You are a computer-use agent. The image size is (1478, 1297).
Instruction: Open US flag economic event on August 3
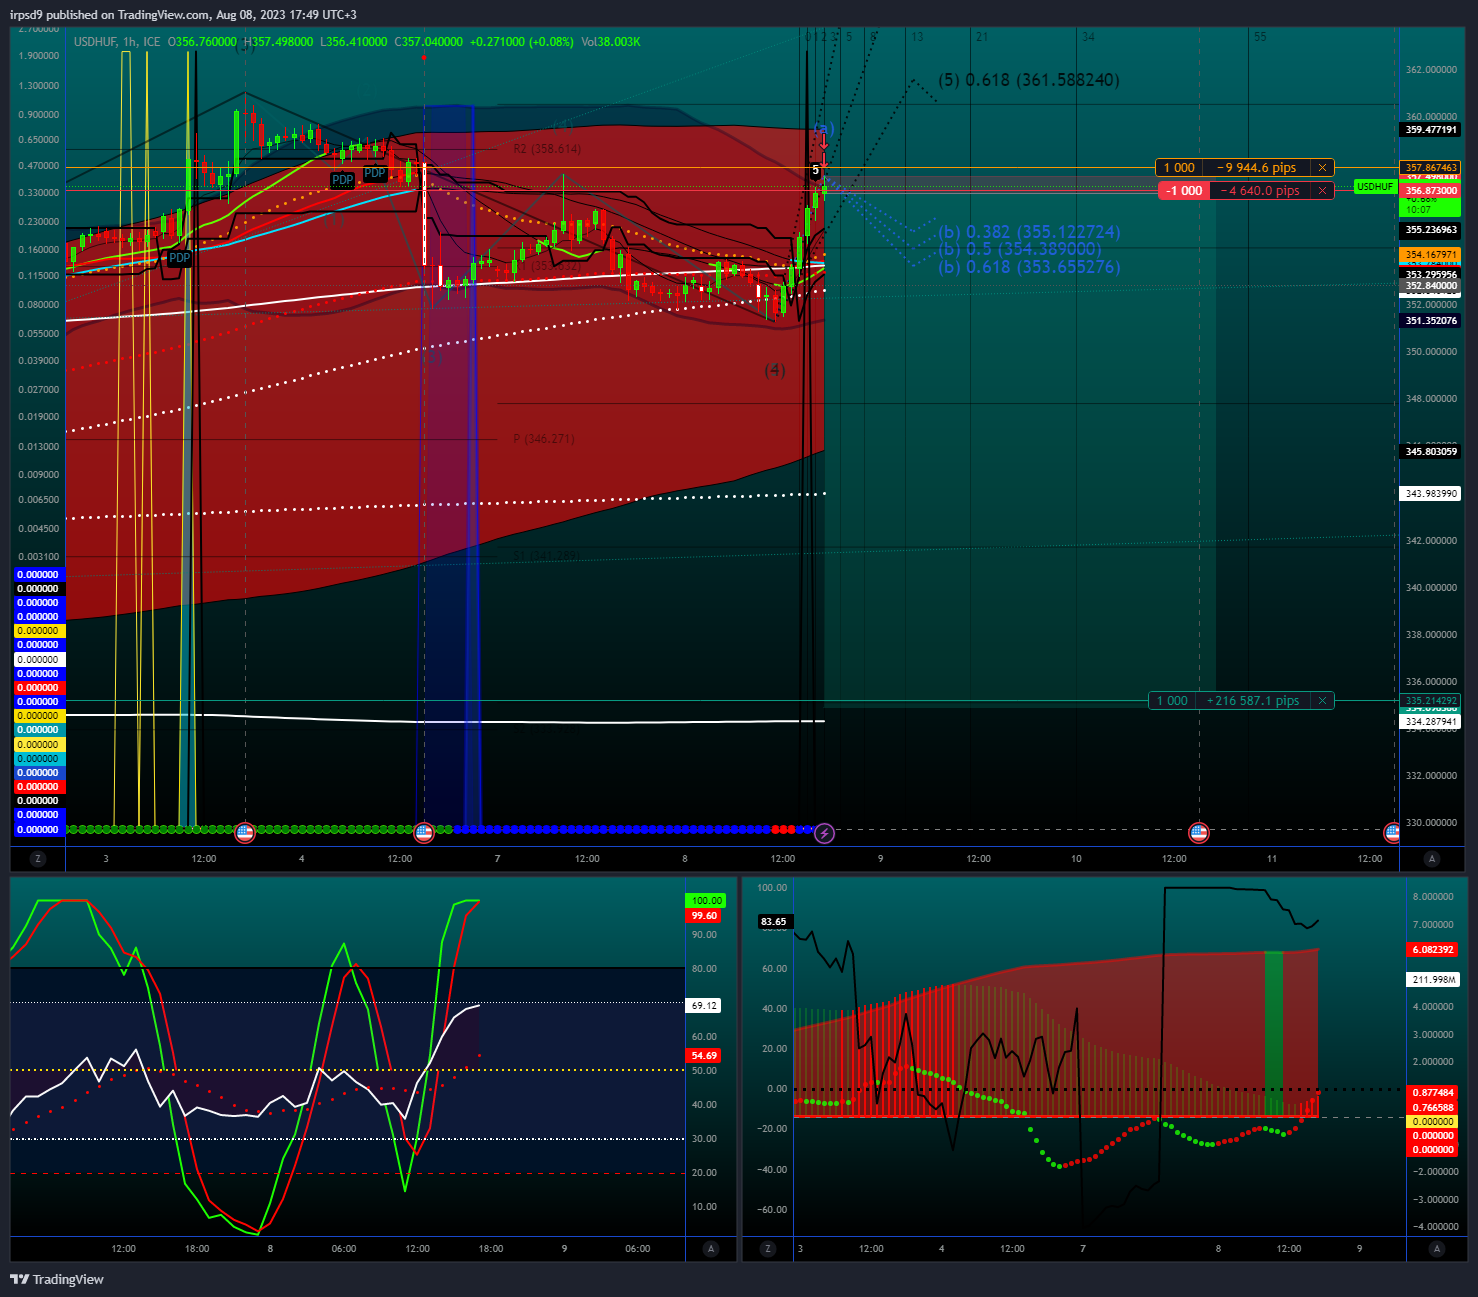tap(245, 832)
